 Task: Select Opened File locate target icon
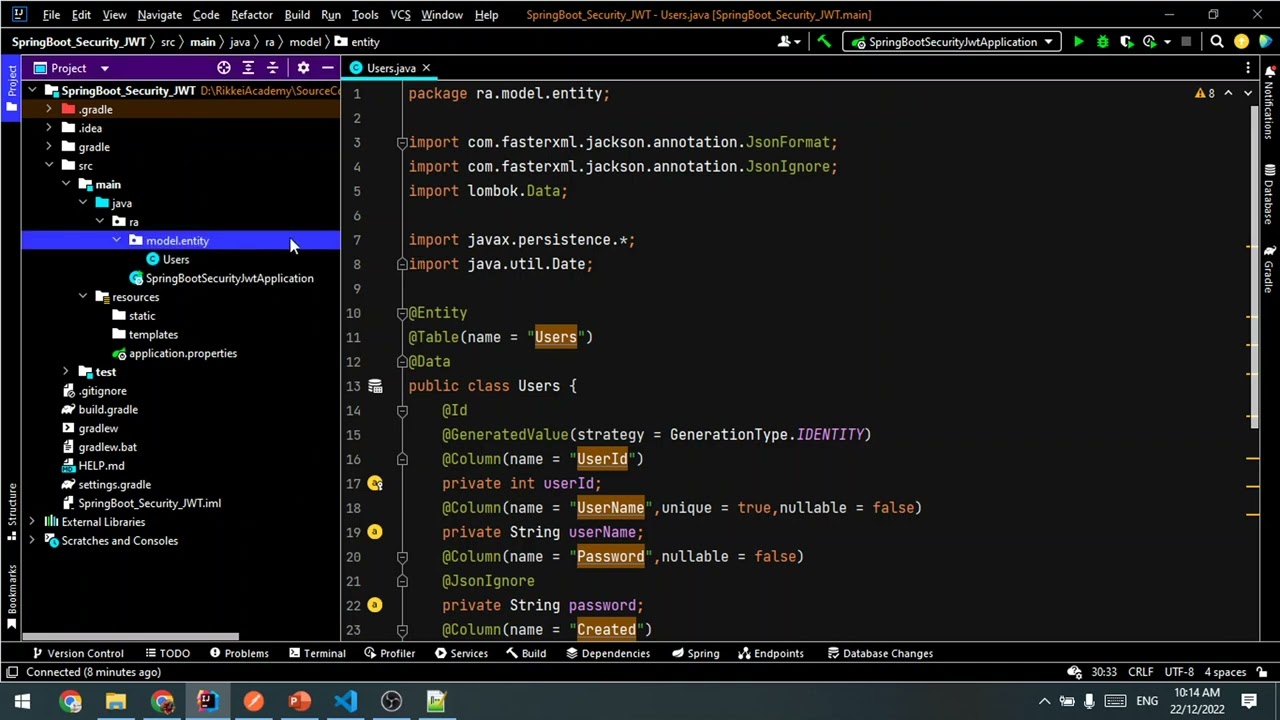[224, 68]
